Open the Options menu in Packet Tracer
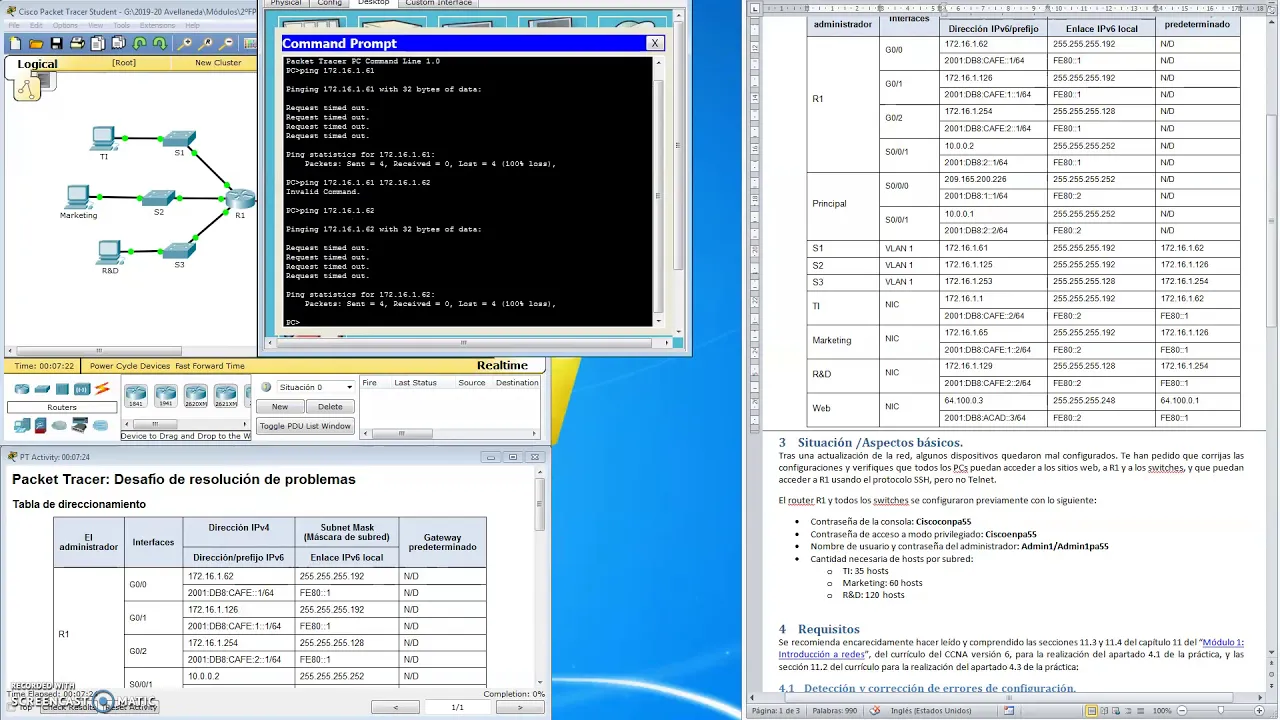Image resolution: width=1280 pixels, height=720 pixels. [65, 25]
